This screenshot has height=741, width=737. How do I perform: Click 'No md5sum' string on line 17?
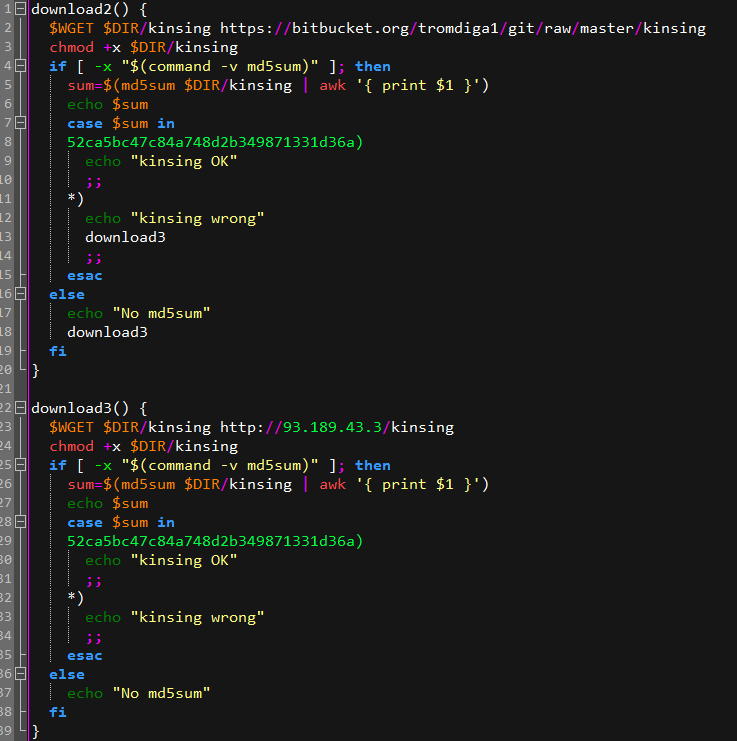tap(161, 313)
